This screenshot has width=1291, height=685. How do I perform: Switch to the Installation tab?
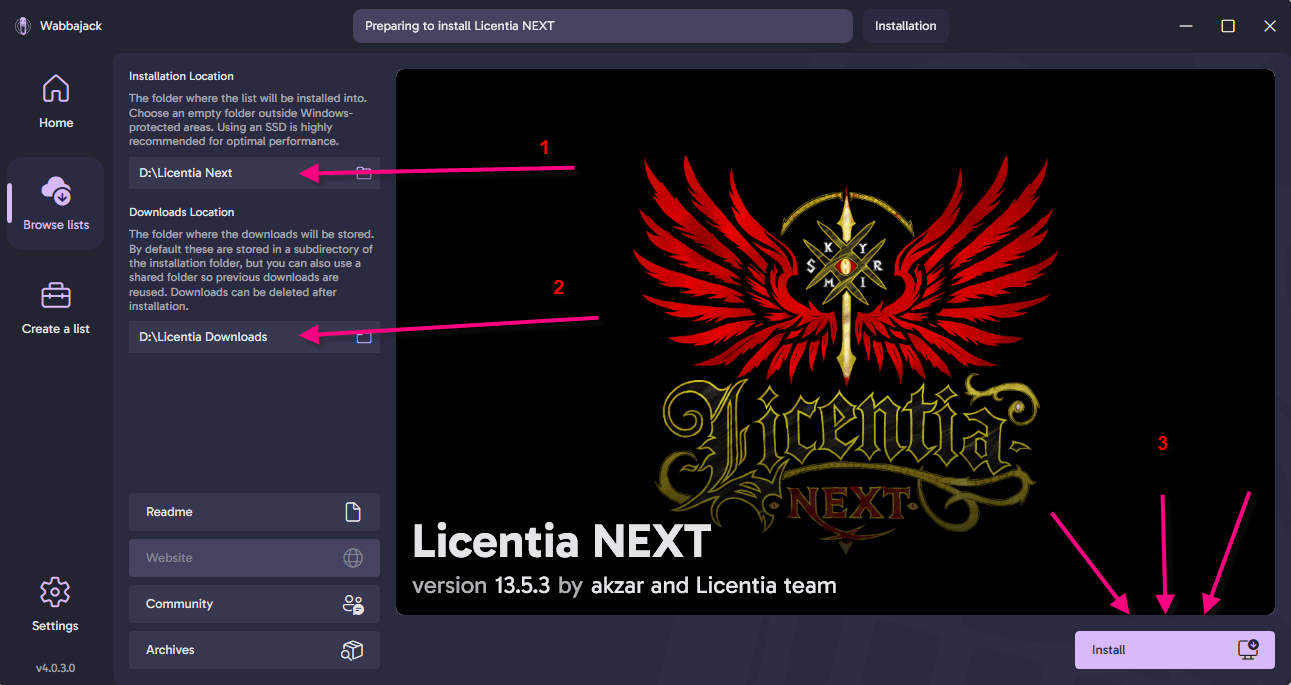click(905, 26)
